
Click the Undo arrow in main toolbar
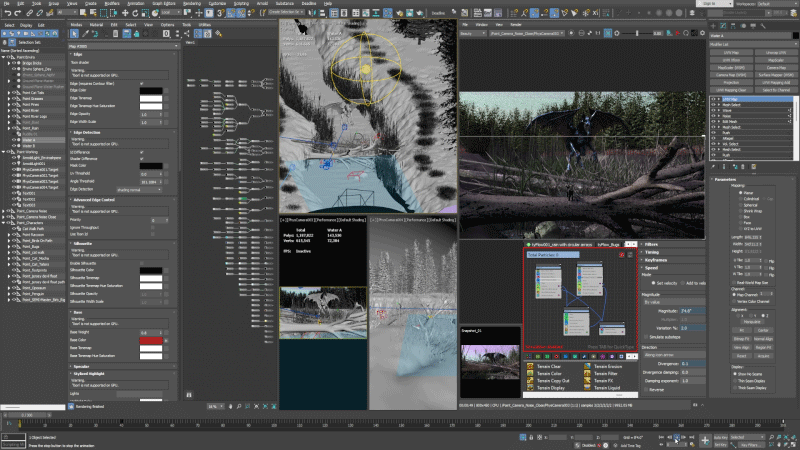6,14
